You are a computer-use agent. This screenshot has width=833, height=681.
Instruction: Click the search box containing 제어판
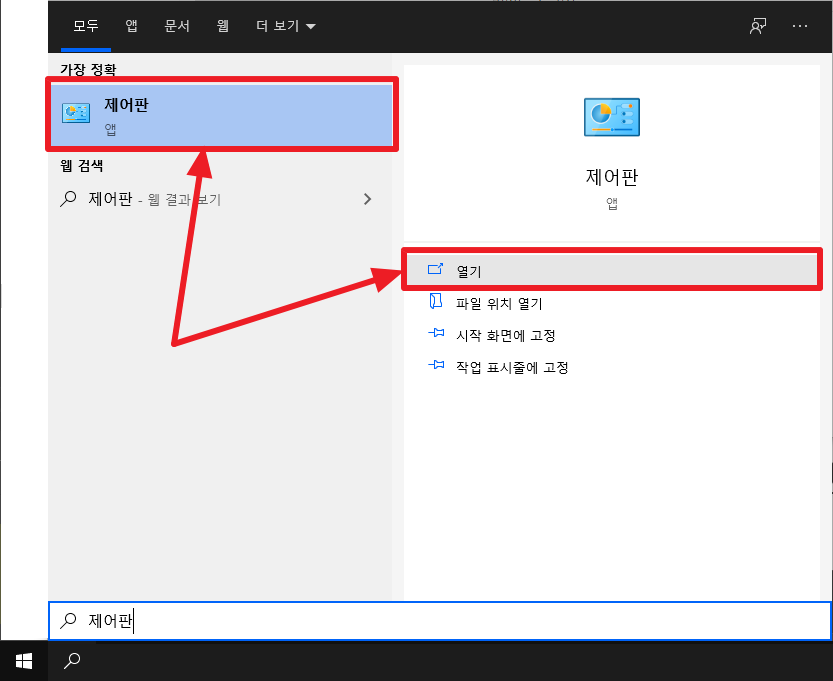[x=440, y=620]
